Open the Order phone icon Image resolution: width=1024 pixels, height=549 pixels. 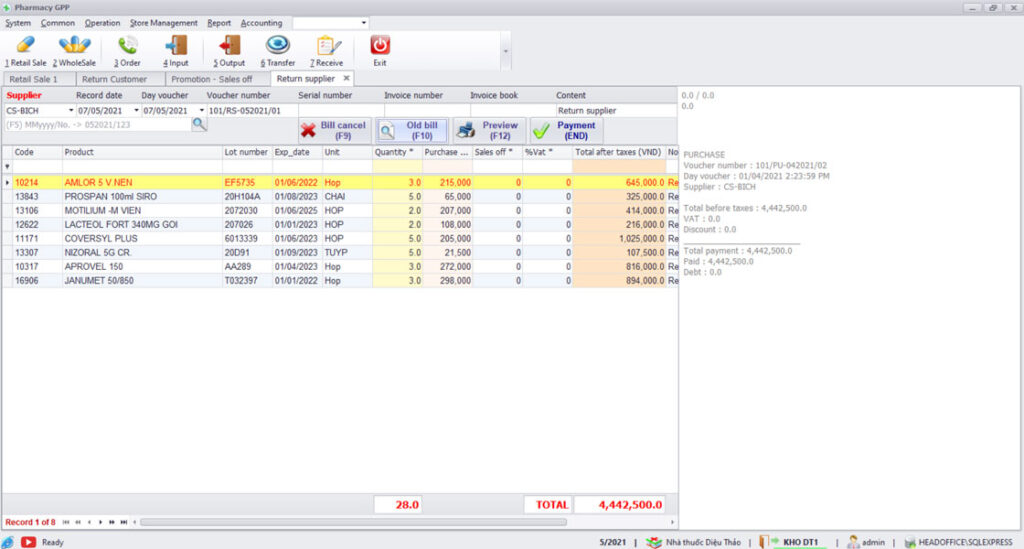[127, 46]
